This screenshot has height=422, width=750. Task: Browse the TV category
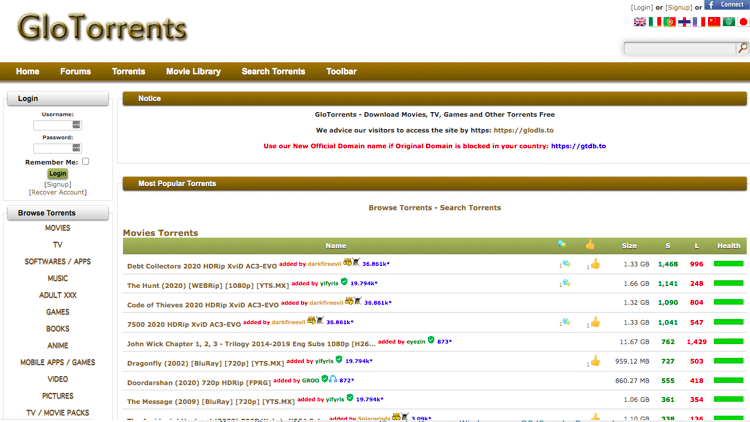[57, 245]
